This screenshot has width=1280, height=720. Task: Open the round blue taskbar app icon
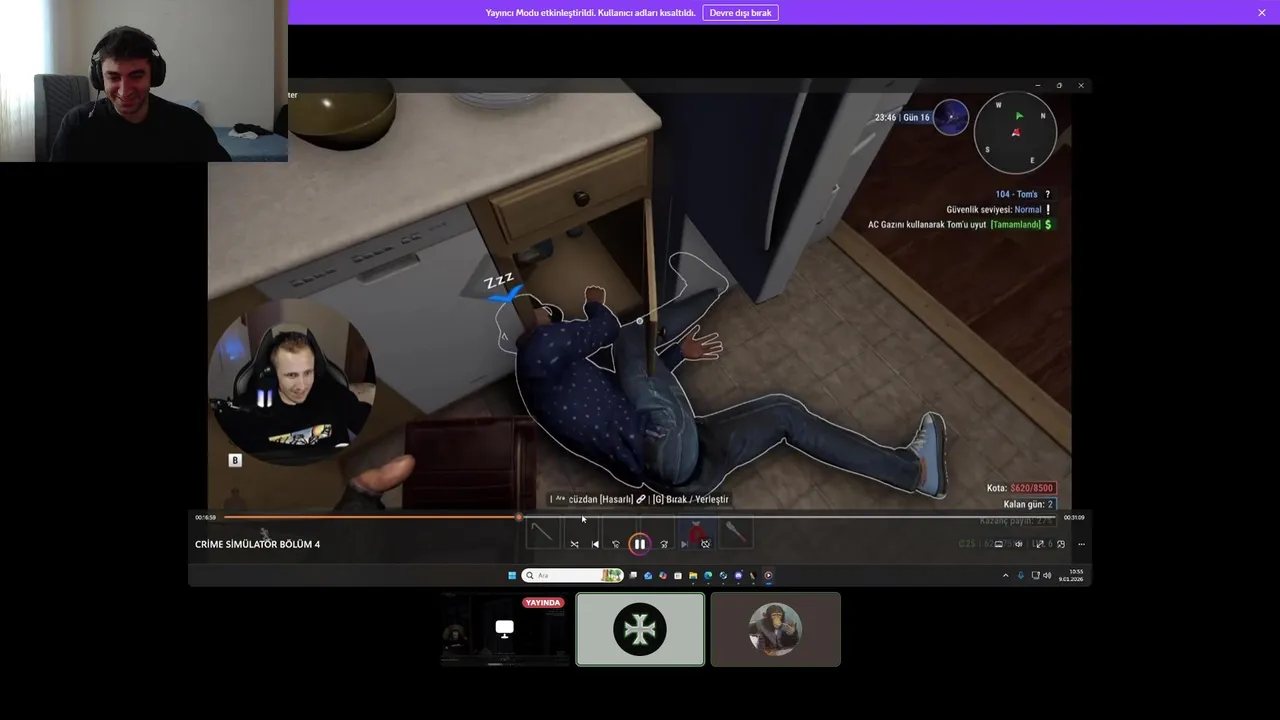point(724,575)
